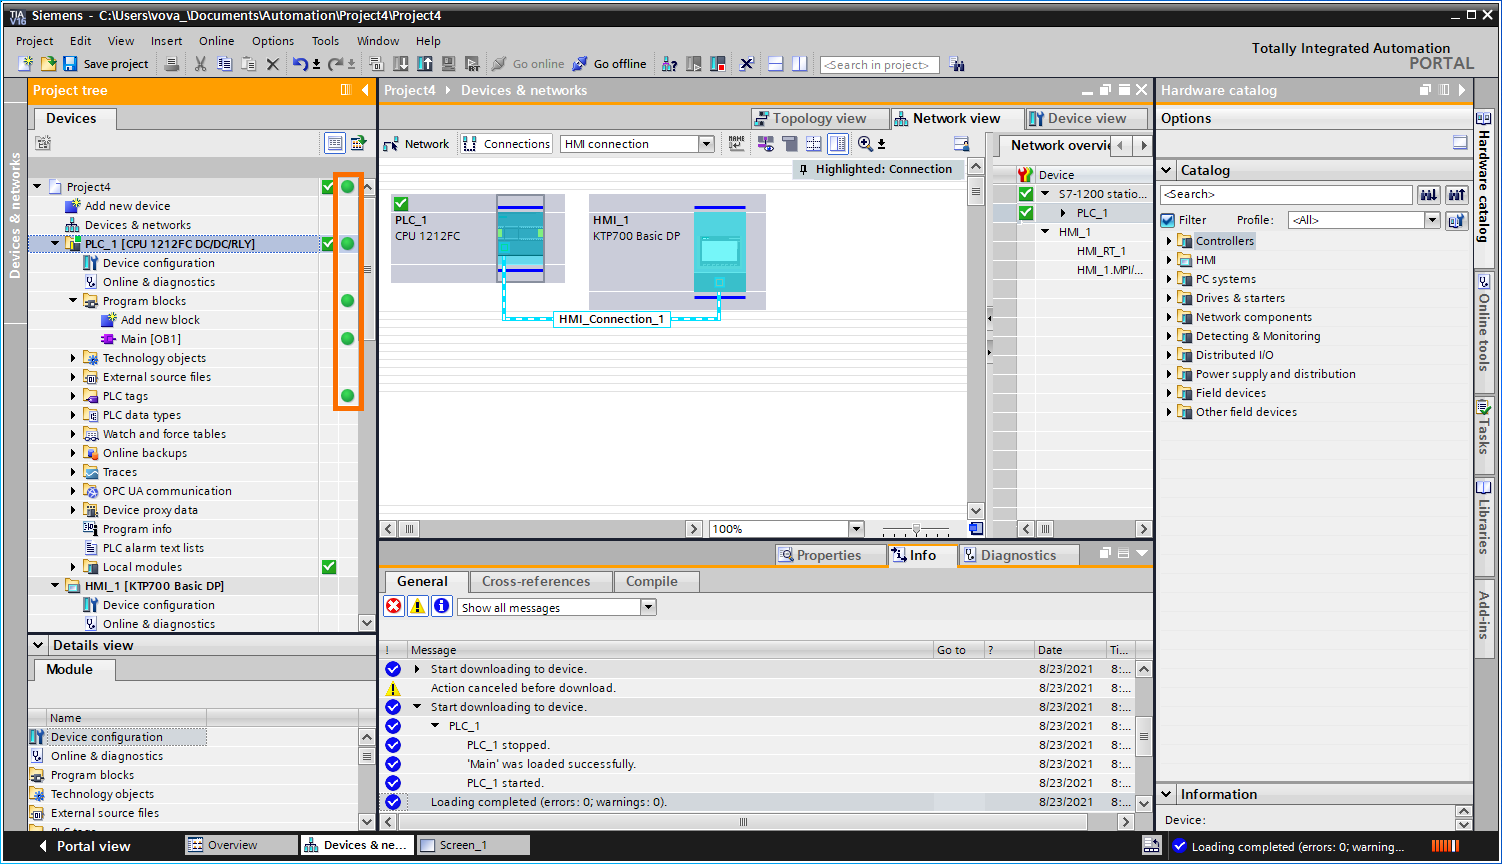
Task: Expand Watch and force tables folder
Action: click(x=74, y=434)
